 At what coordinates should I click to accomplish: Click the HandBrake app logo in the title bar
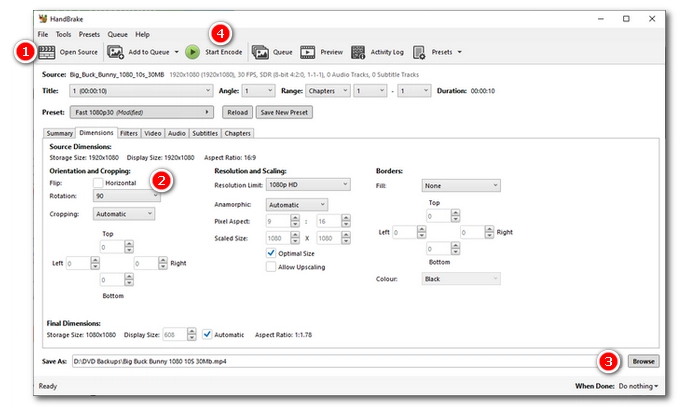(43, 19)
